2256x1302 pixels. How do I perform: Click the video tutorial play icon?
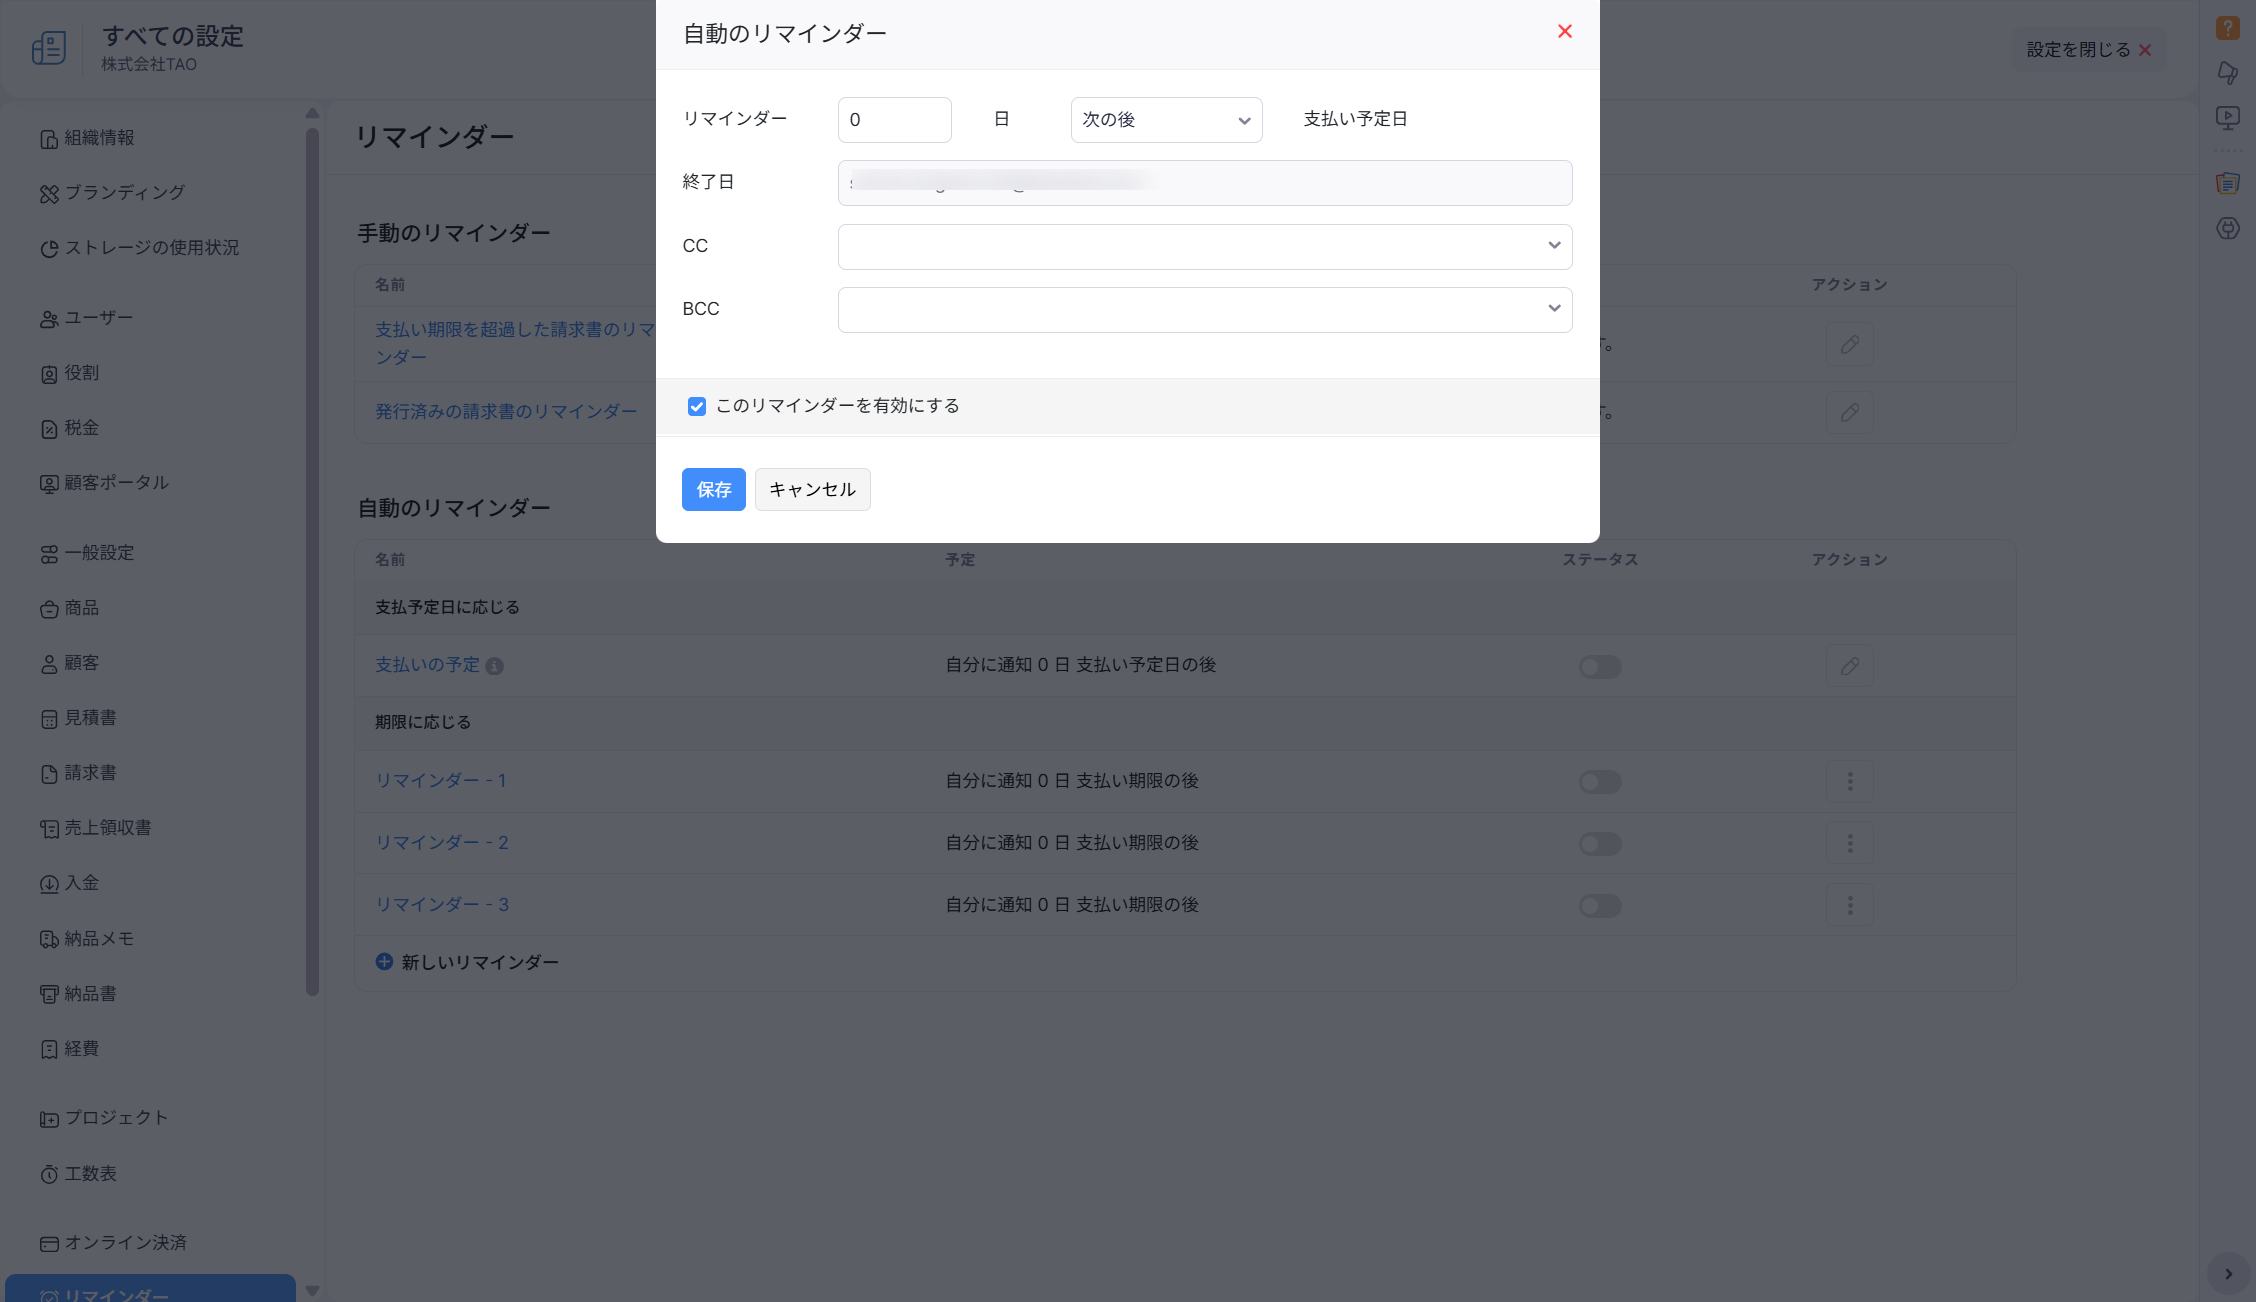[x=2227, y=118]
